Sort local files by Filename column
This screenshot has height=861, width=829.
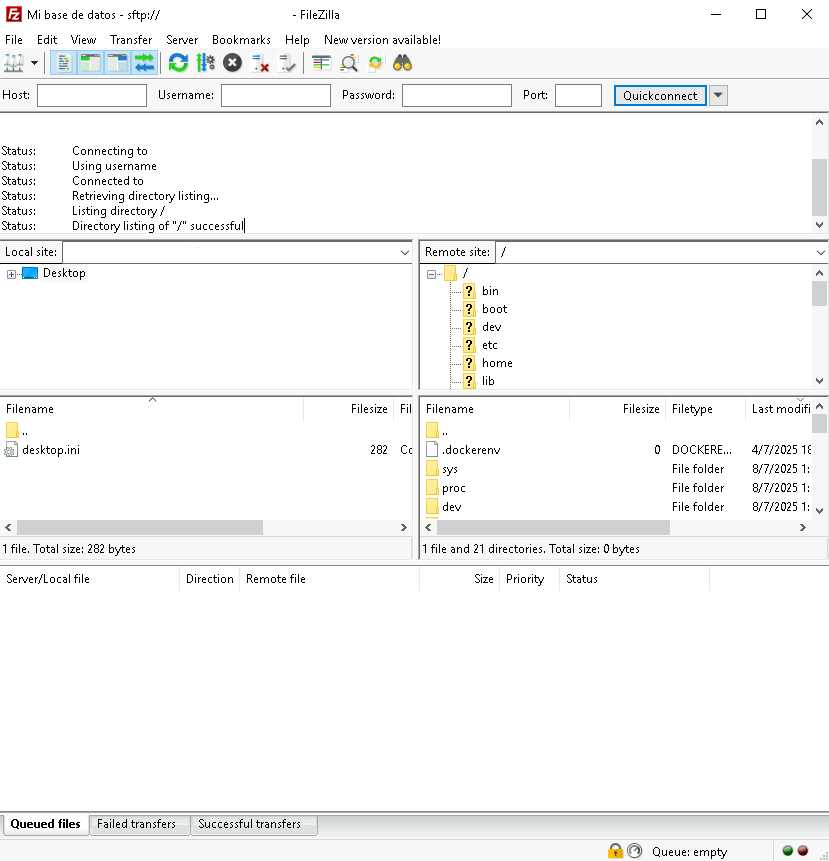tap(152, 409)
